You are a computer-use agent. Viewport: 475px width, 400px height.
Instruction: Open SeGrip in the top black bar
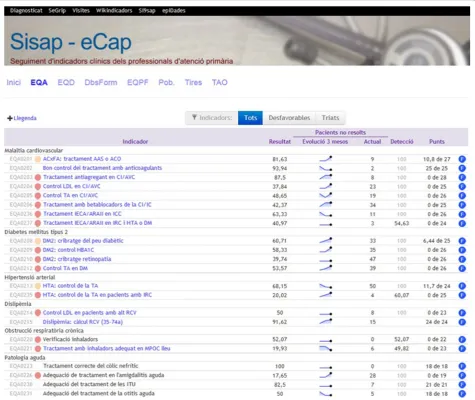click(x=57, y=11)
